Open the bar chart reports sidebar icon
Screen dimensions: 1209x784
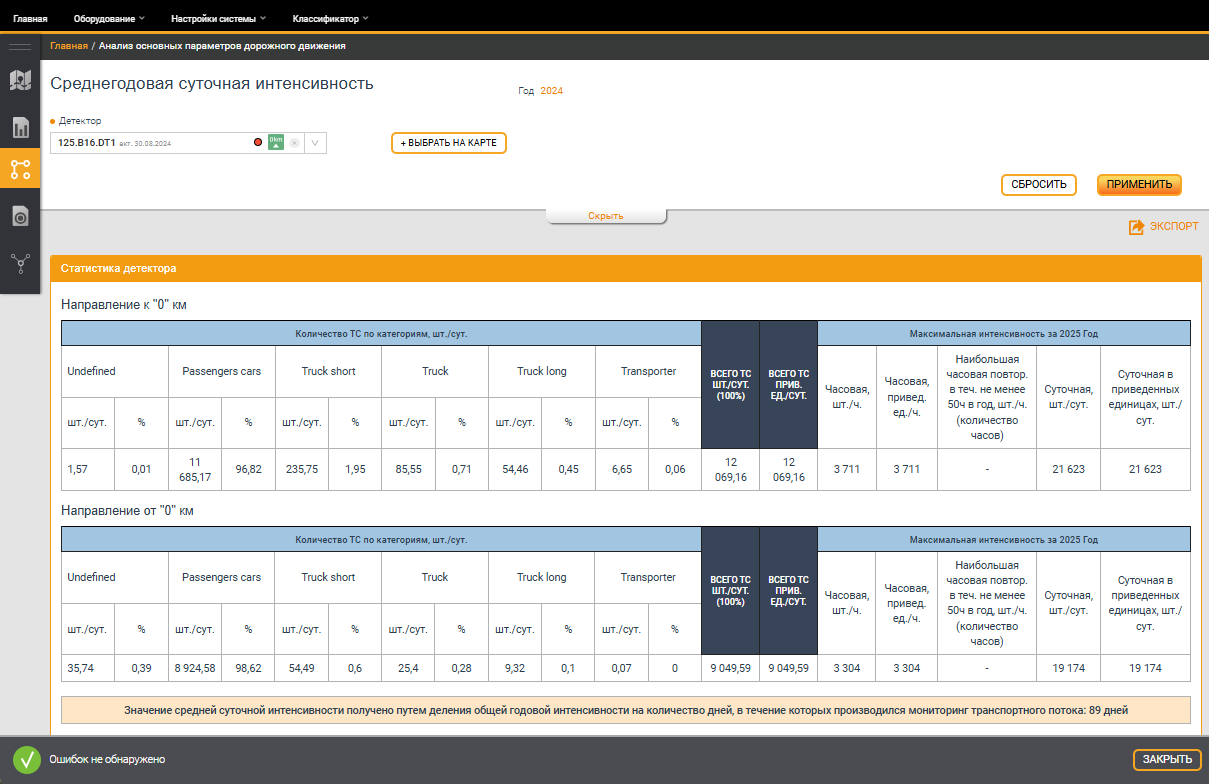pos(20,127)
